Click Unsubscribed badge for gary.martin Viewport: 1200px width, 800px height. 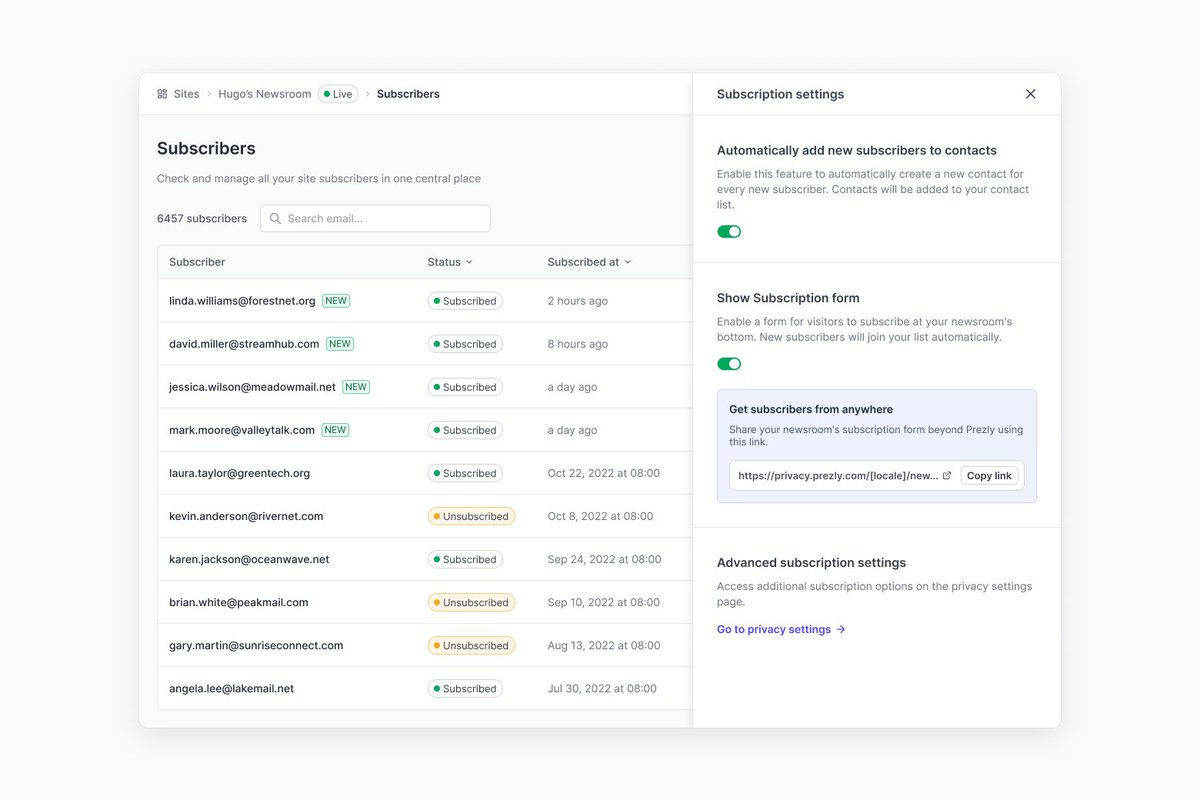click(471, 645)
